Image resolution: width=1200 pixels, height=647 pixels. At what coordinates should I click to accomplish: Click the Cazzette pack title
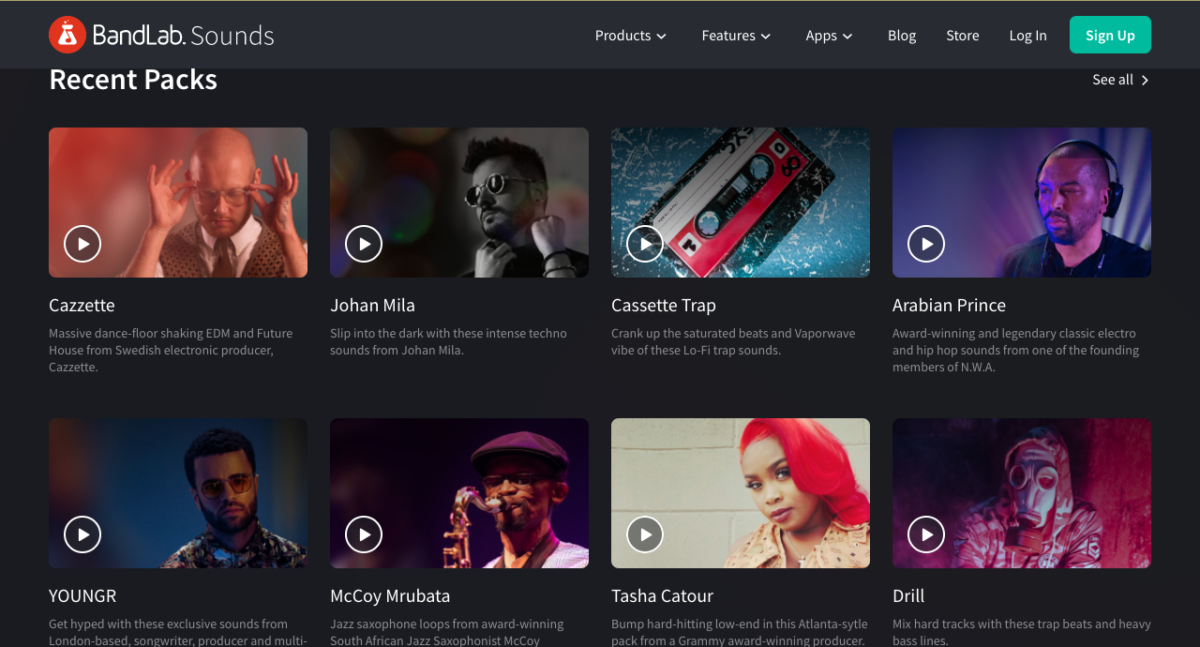click(x=82, y=305)
